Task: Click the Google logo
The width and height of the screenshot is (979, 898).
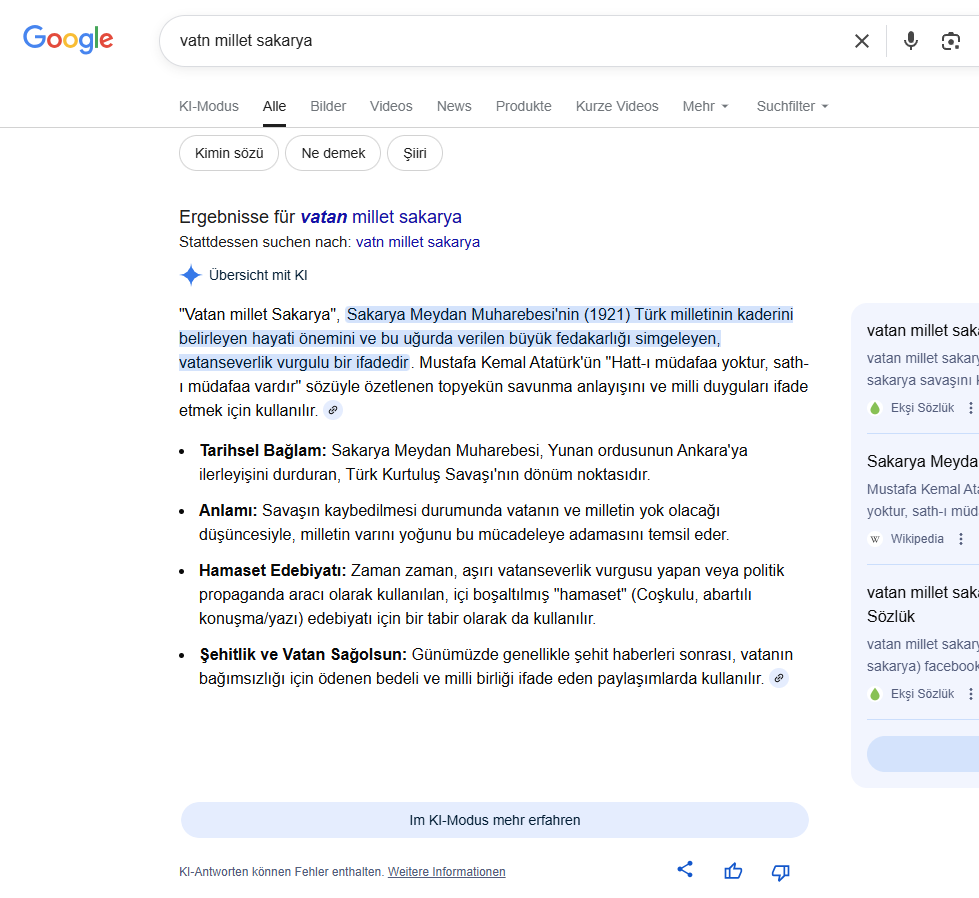Action: coord(68,40)
